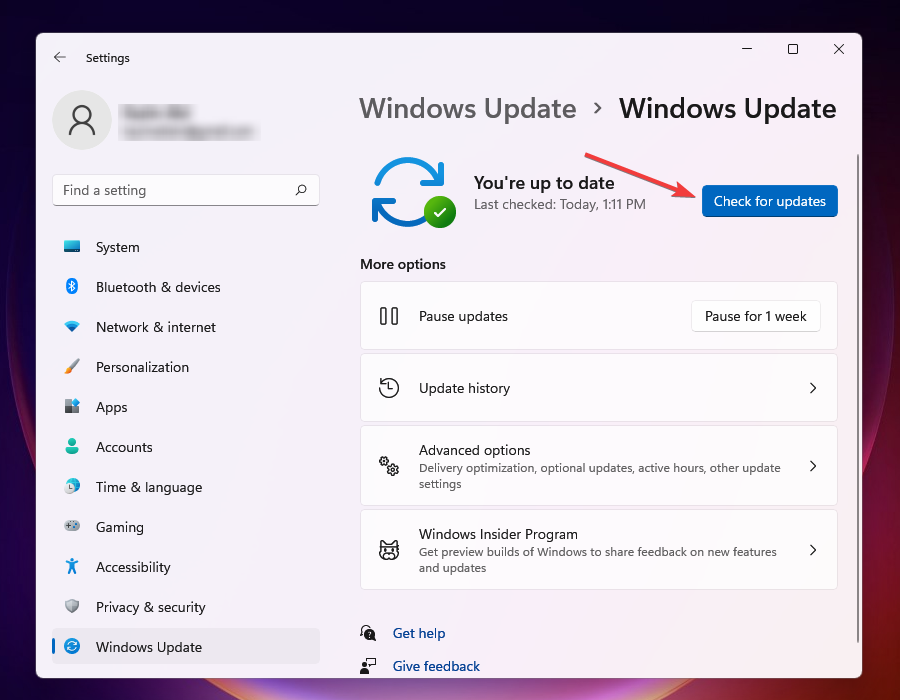Screen dimensions: 900x700
Task: Open the Update history card
Action: pos(599,388)
